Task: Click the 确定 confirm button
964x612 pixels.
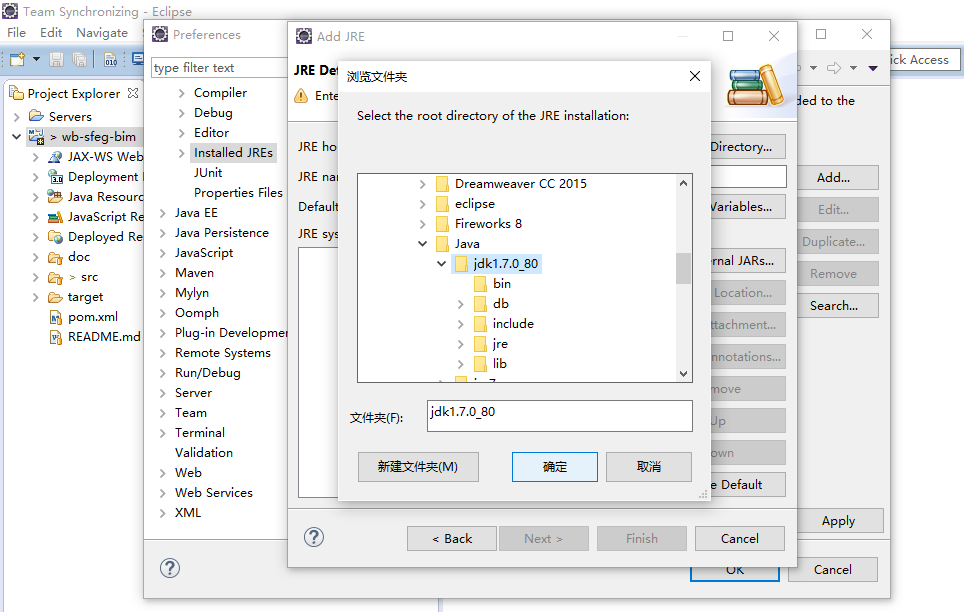Action: point(555,467)
